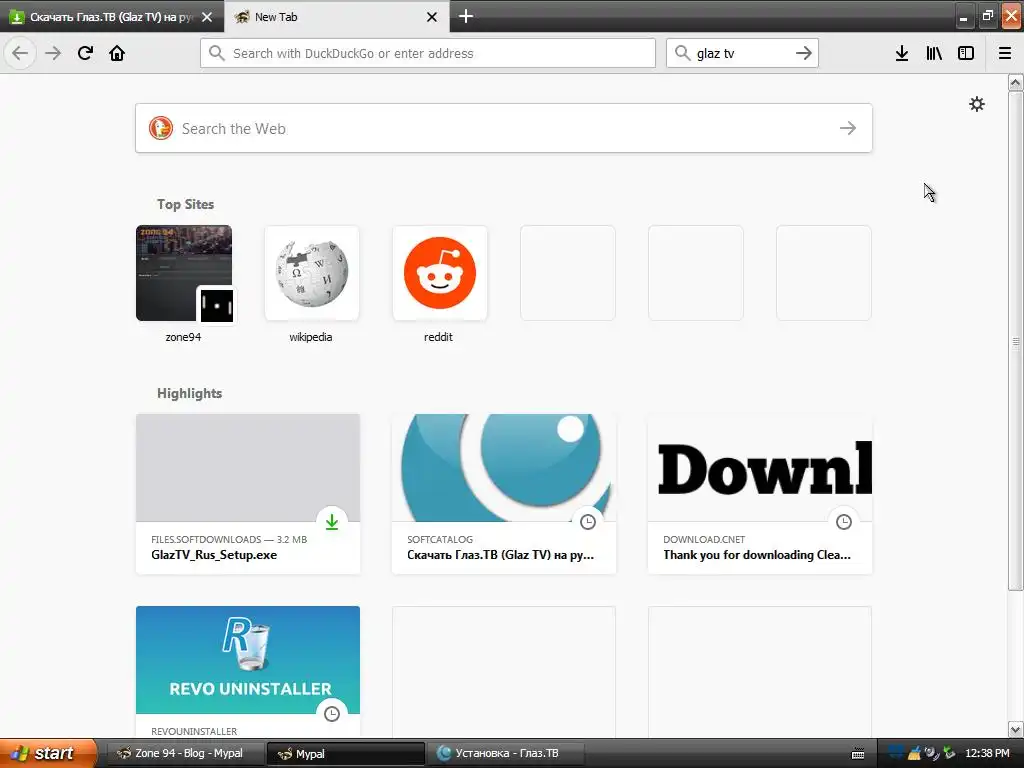Viewport: 1024px width, 768px height.
Task: Toggle the sidebar icon in toolbar
Action: (x=966, y=53)
